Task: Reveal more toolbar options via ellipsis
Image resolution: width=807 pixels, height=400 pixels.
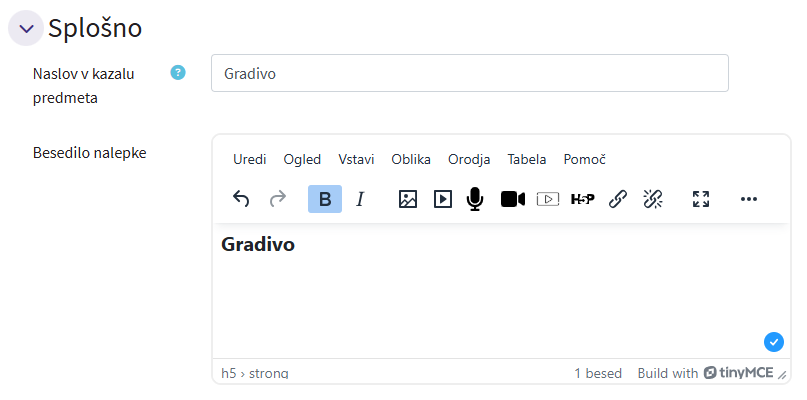Action: point(749,199)
